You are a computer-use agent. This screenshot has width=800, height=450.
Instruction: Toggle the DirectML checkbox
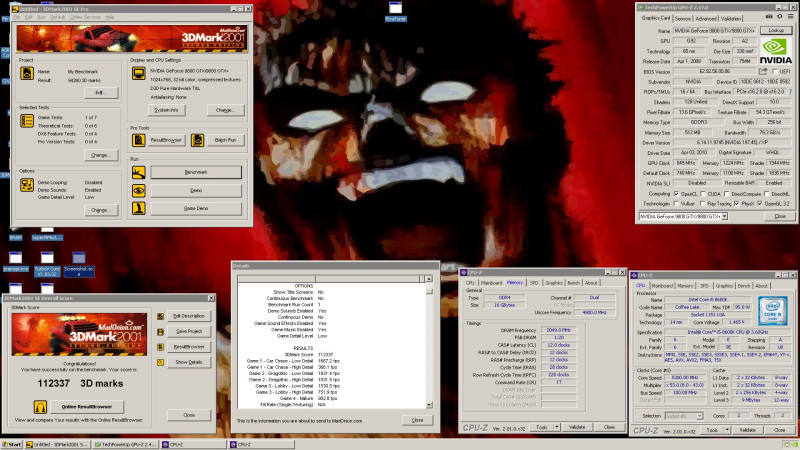click(766, 194)
